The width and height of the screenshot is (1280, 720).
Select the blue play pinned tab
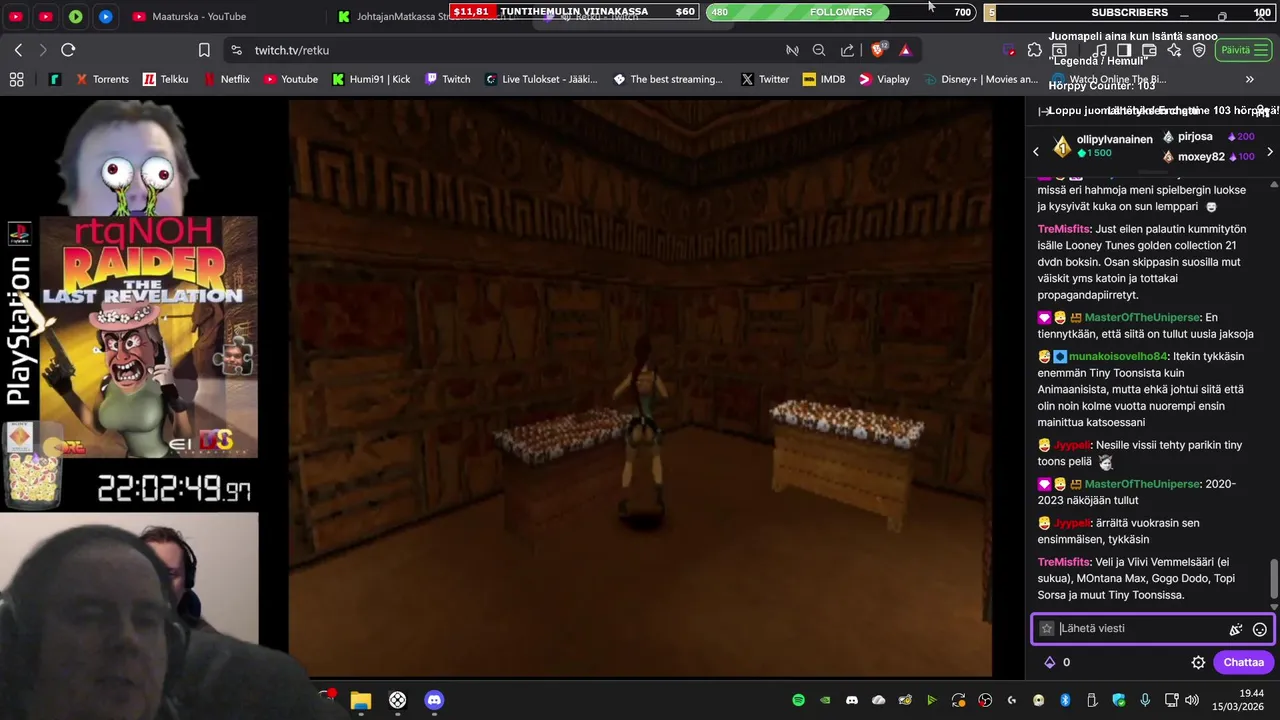click(106, 16)
